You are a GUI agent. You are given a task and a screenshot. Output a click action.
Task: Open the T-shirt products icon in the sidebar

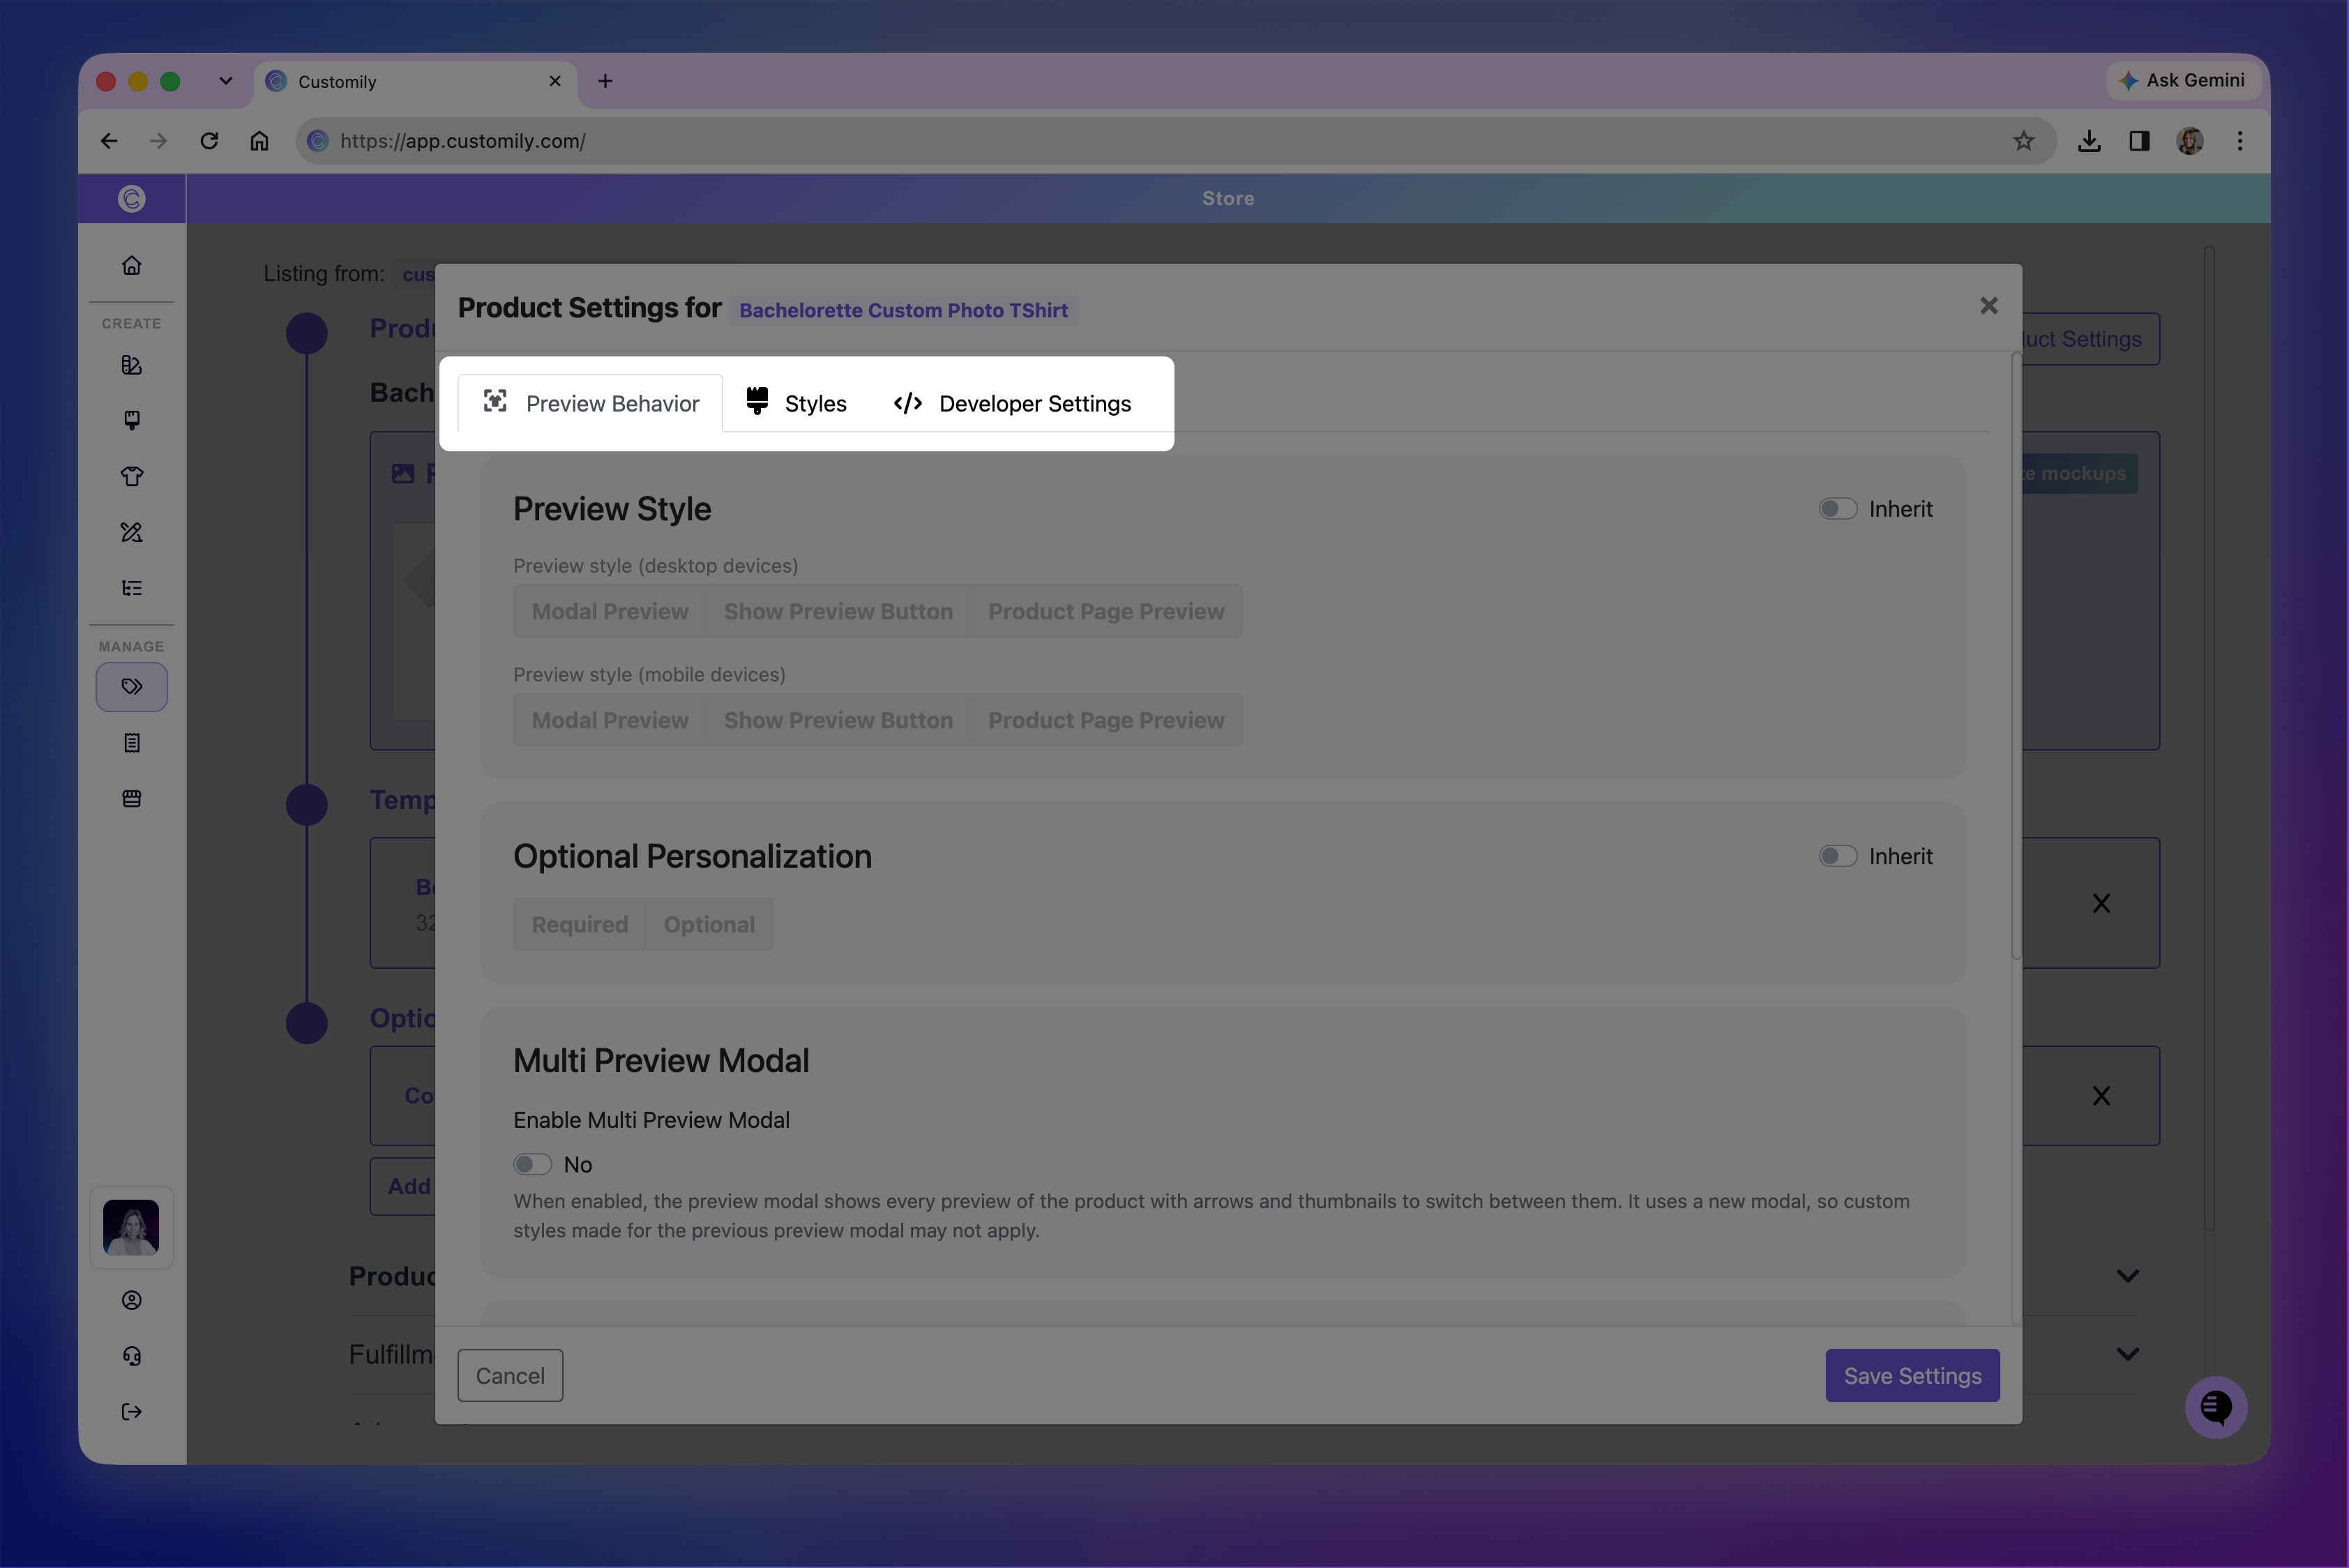click(131, 476)
